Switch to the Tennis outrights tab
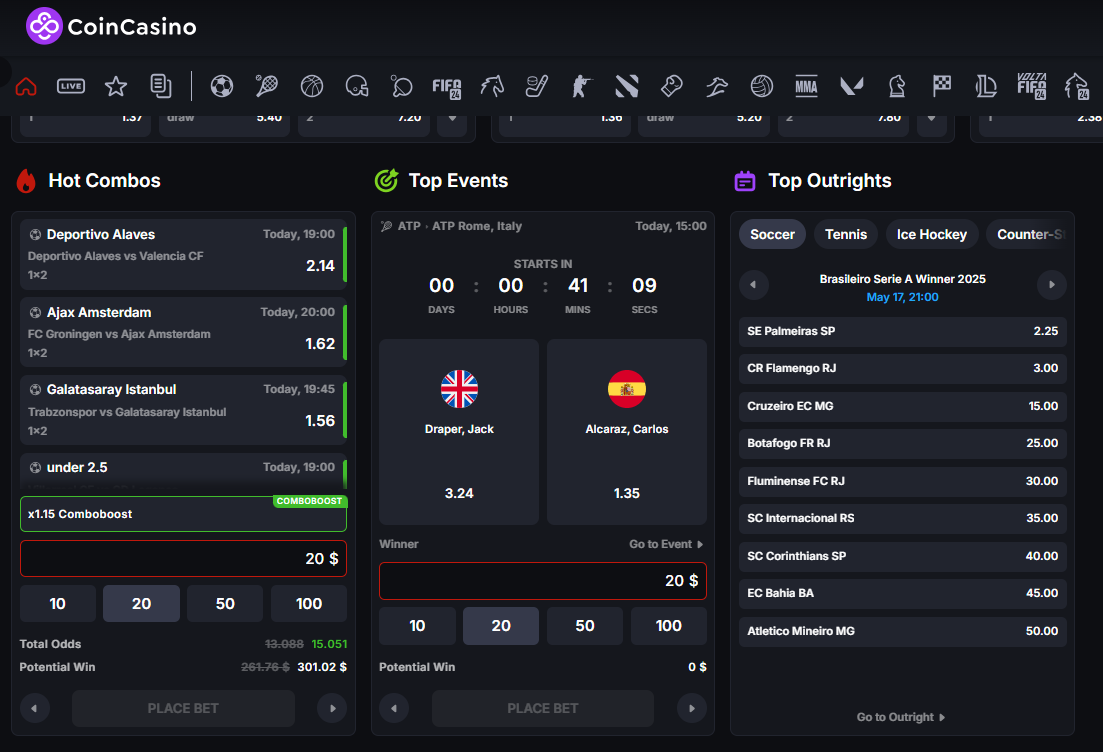The width and height of the screenshot is (1103, 752). (x=846, y=234)
